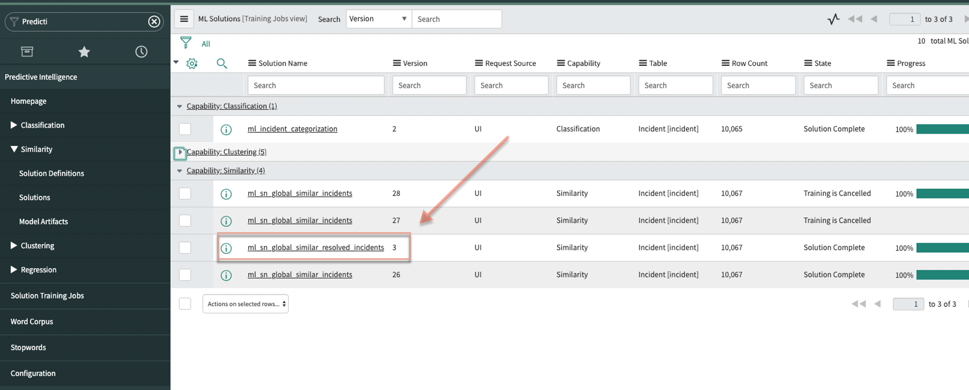Open Solutions under Similarity
Image resolution: width=969 pixels, height=390 pixels.
[35, 198]
